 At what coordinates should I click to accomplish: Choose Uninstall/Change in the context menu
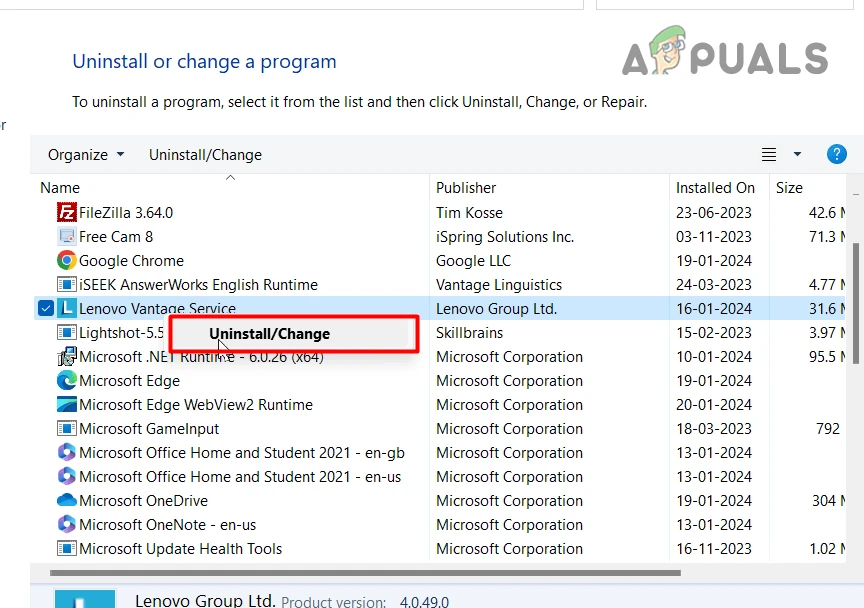(x=293, y=334)
